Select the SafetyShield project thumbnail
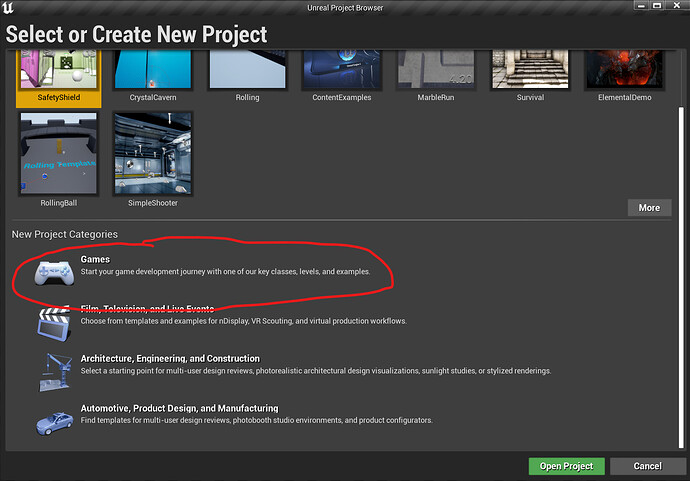 59,69
